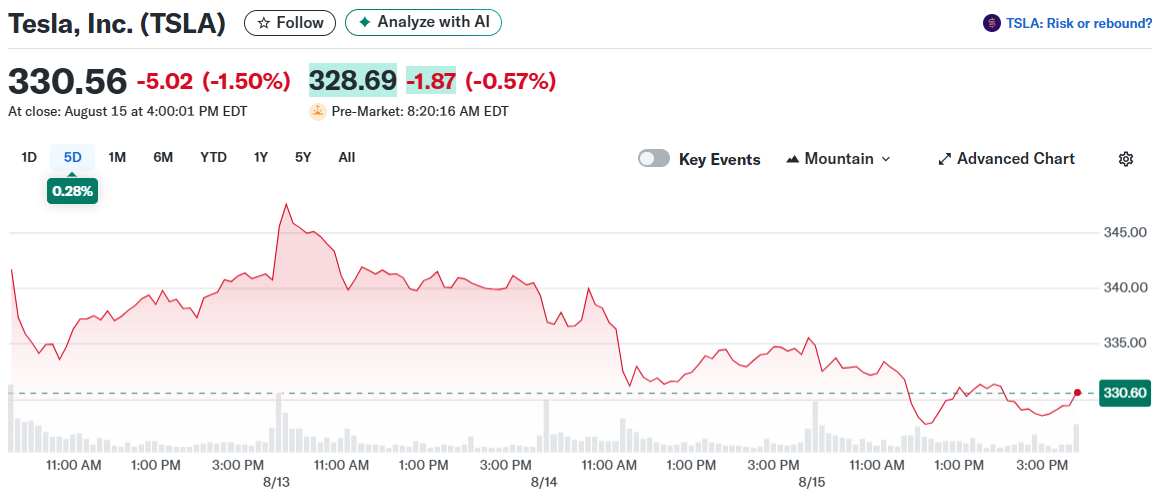Viewport: 1154px width, 492px height.
Task: Follow the Tesla stock
Action: (x=290, y=23)
